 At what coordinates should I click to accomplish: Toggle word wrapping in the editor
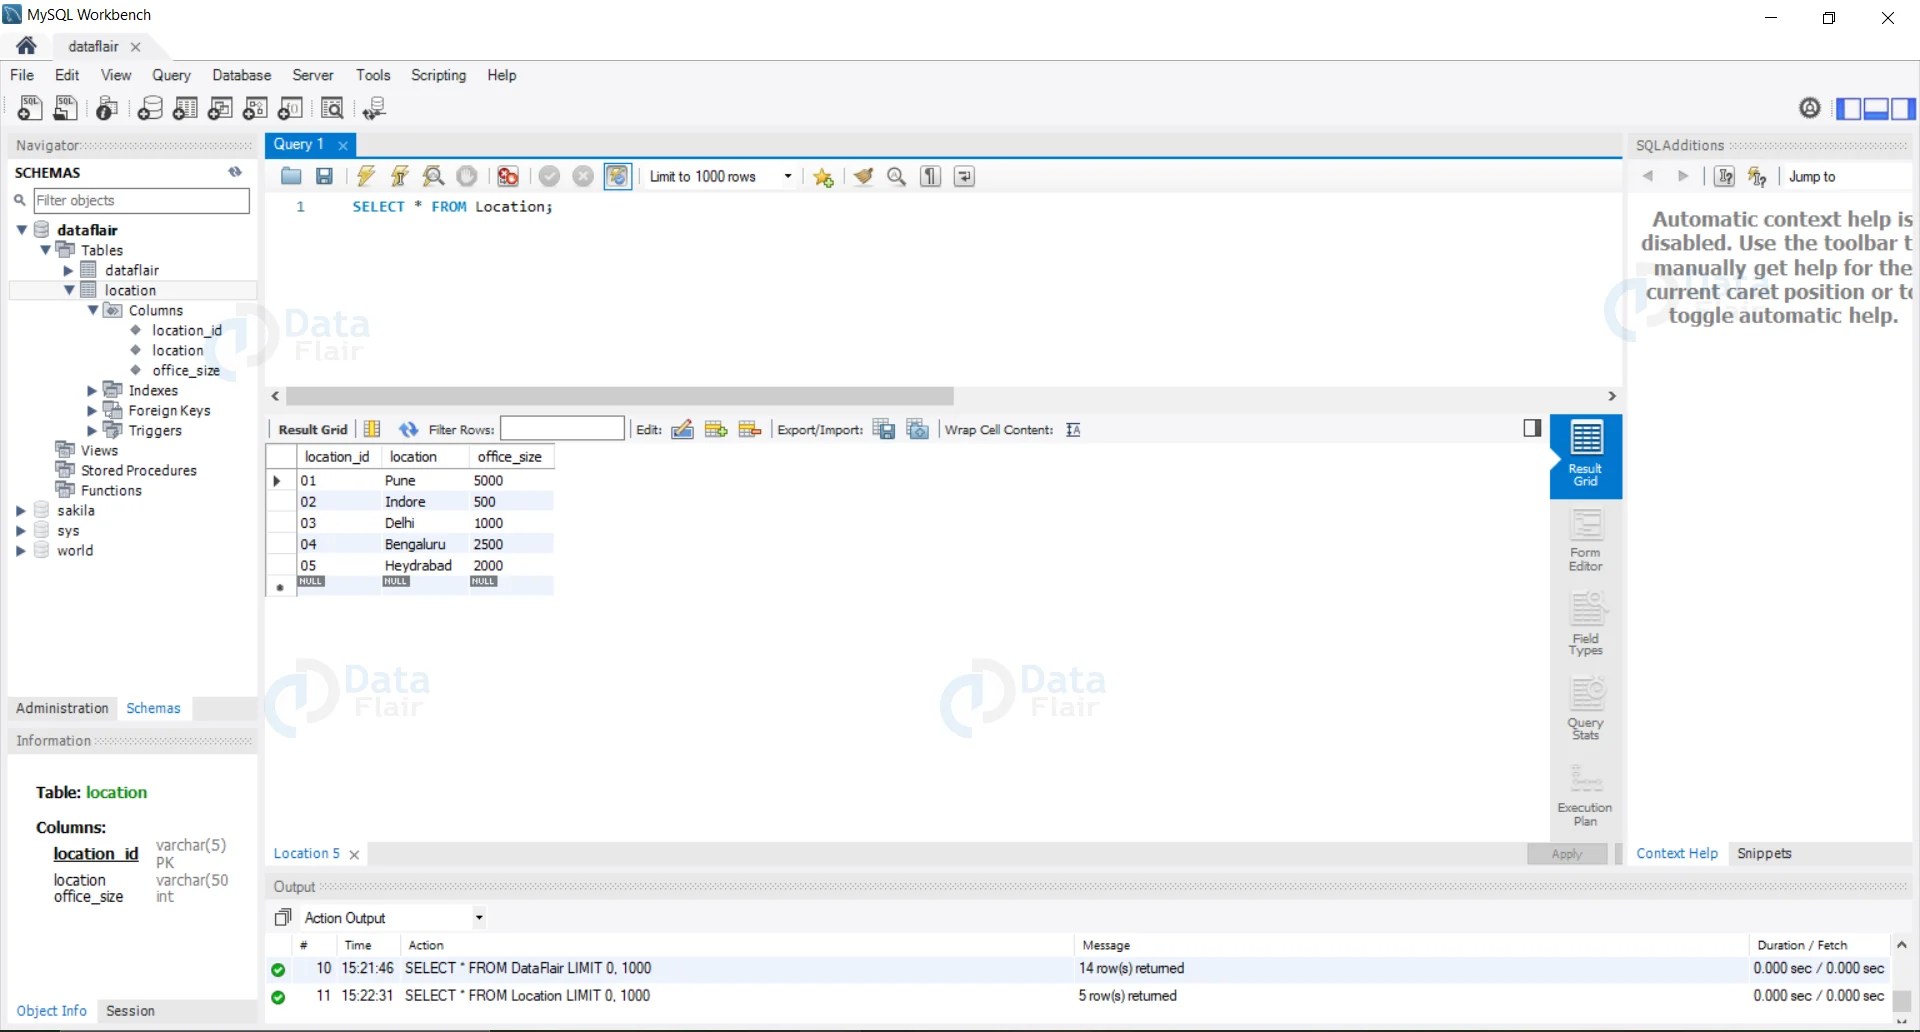965,177
